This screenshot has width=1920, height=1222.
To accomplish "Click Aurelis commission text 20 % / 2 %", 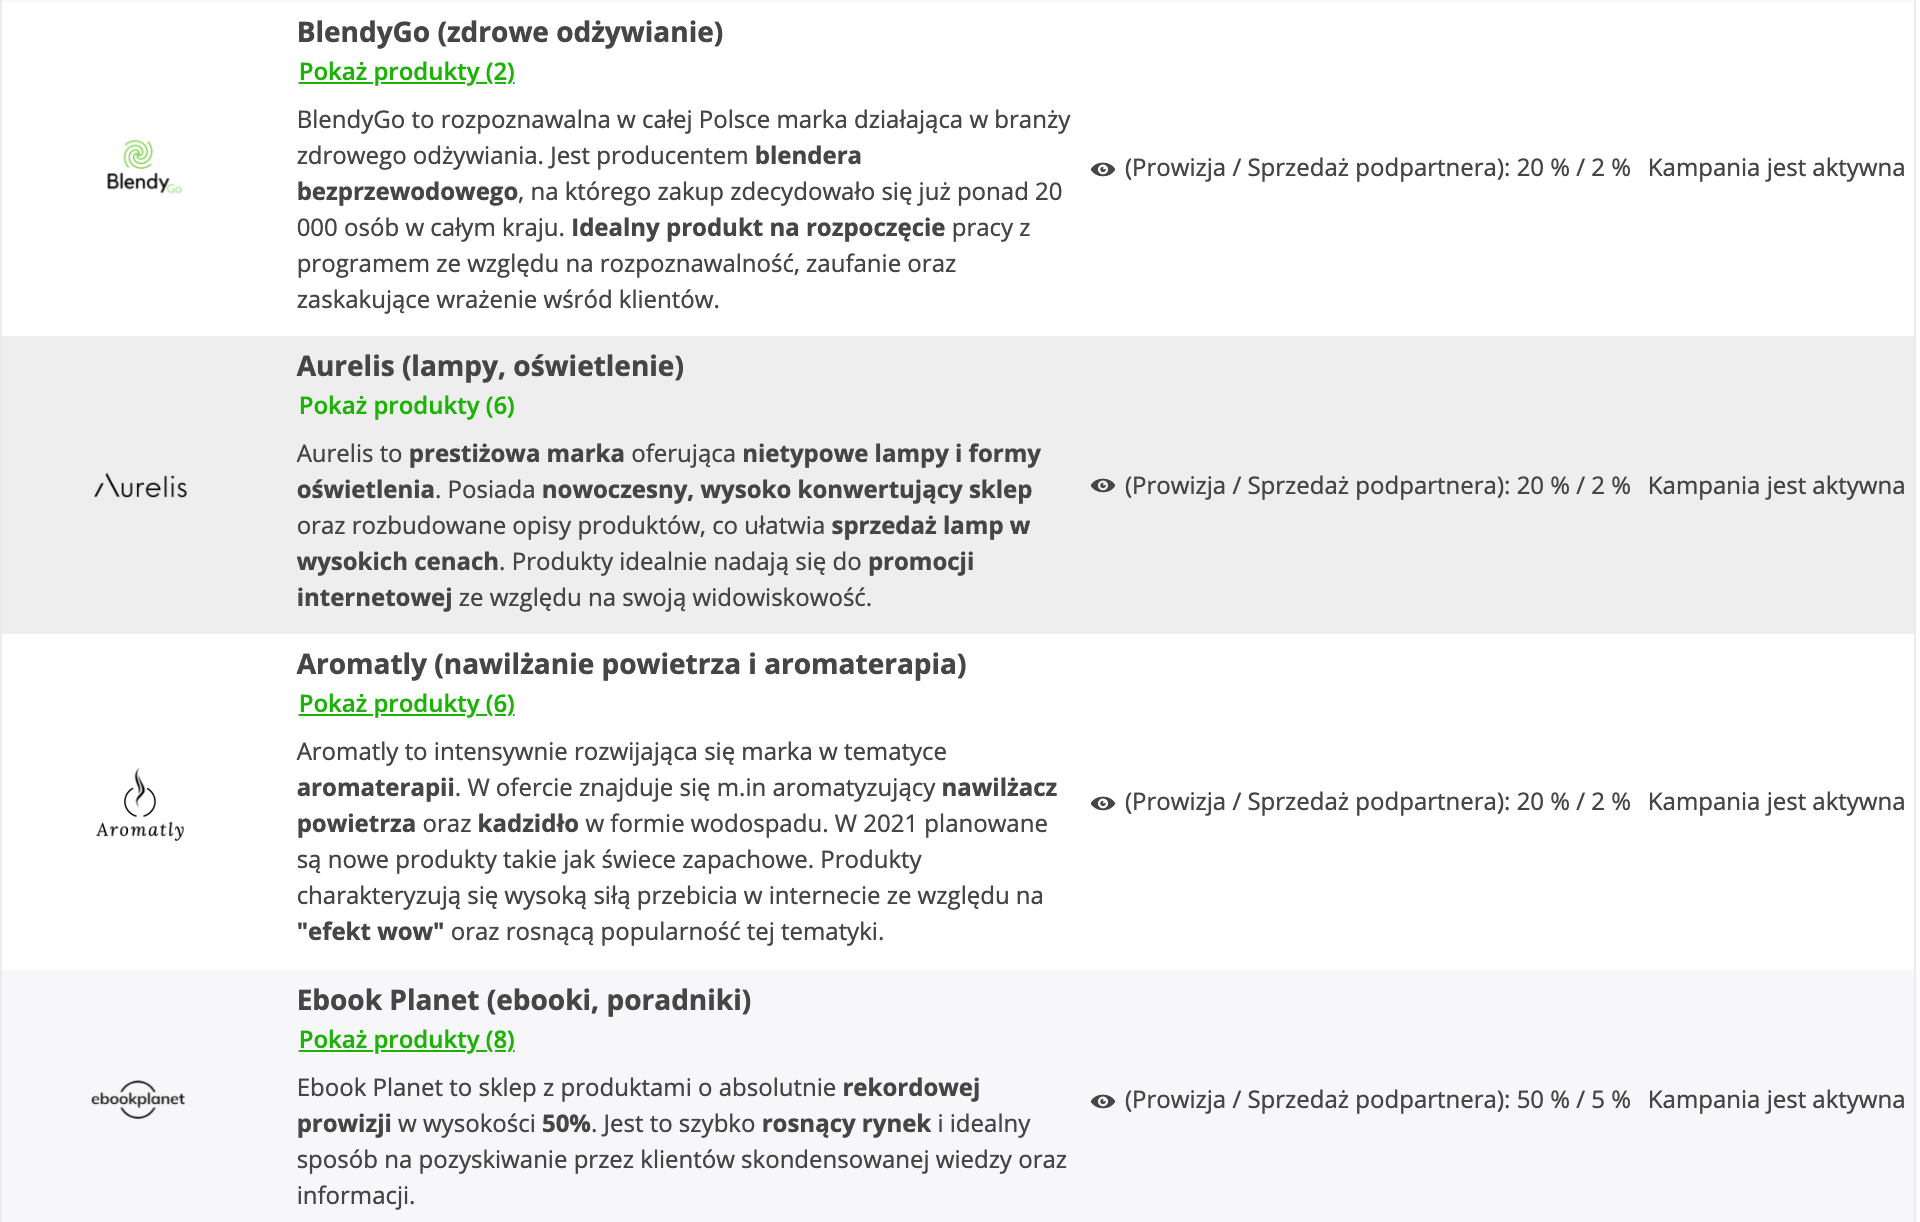I will (1573, 486).
